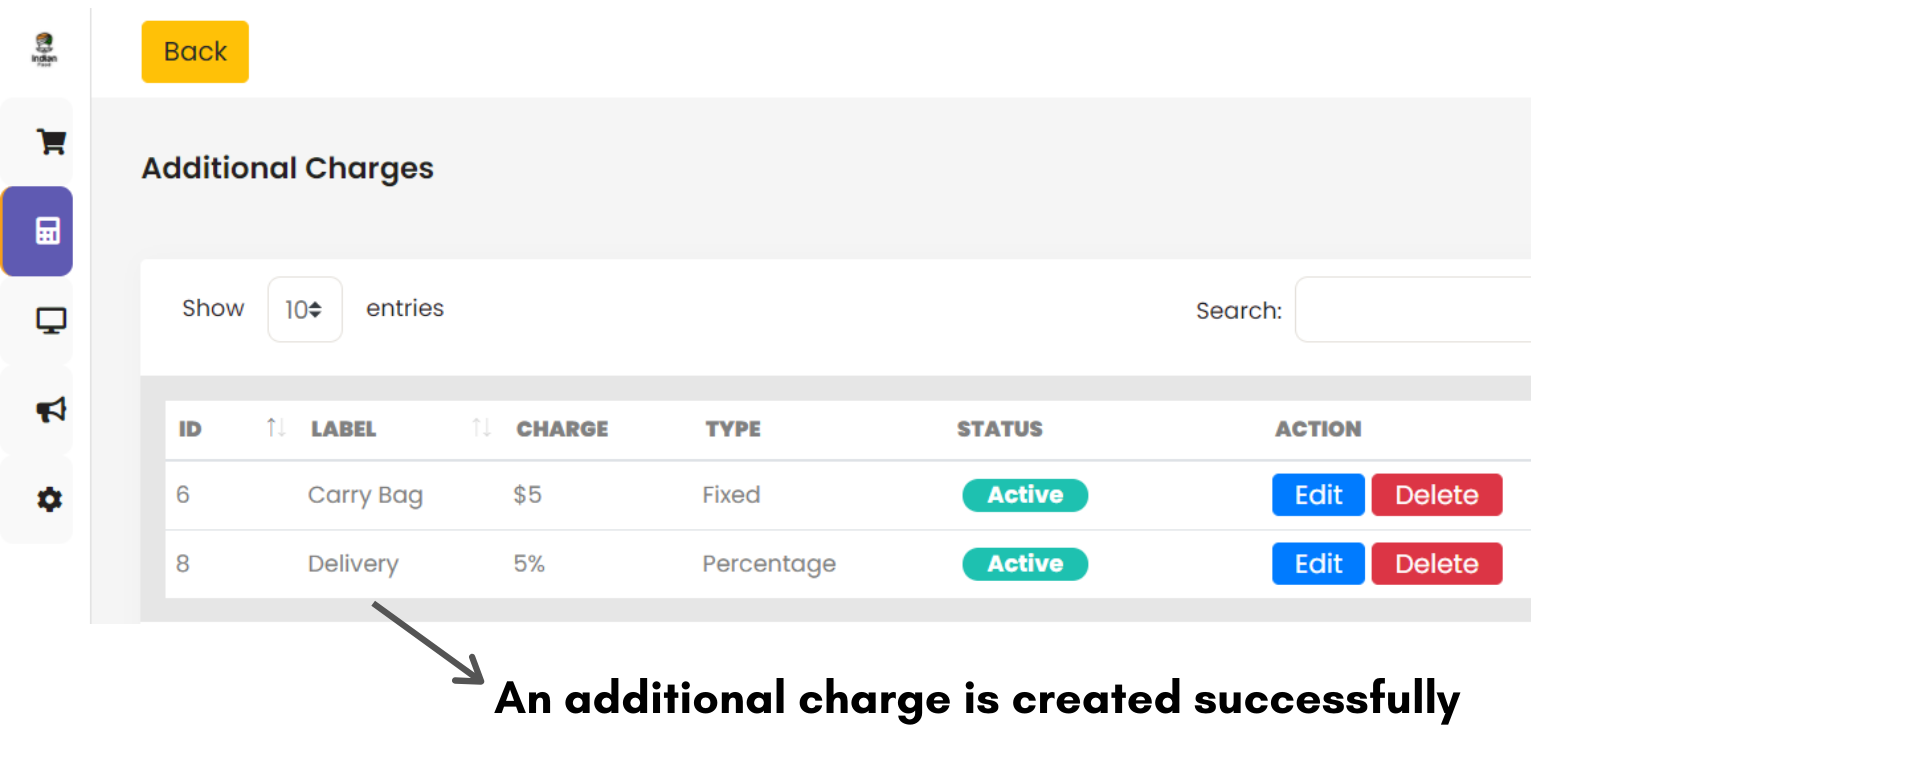Screen dimensions: 1920x782
Task: Select the calculator sidebar icon
Action: click(x=47, y=231)
